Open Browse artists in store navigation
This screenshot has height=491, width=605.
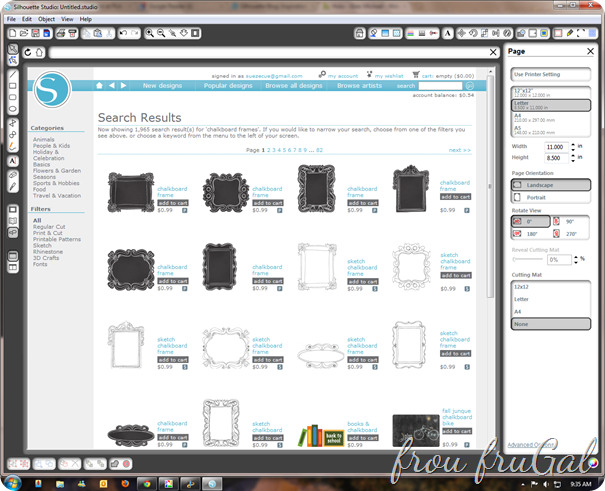pyautogui.click(x=359, y=86)
